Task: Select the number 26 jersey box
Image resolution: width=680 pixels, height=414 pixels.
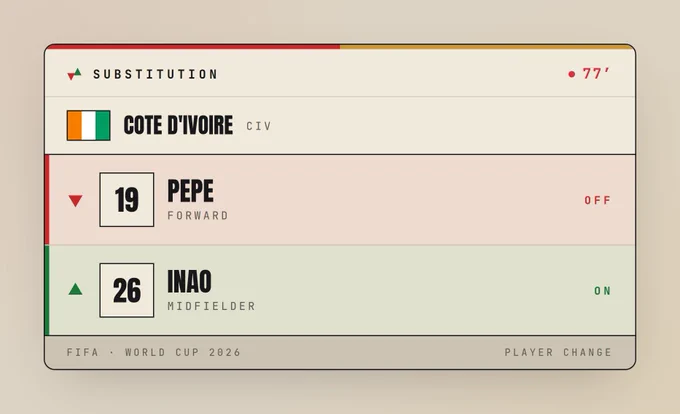Action: click(127, 290)
